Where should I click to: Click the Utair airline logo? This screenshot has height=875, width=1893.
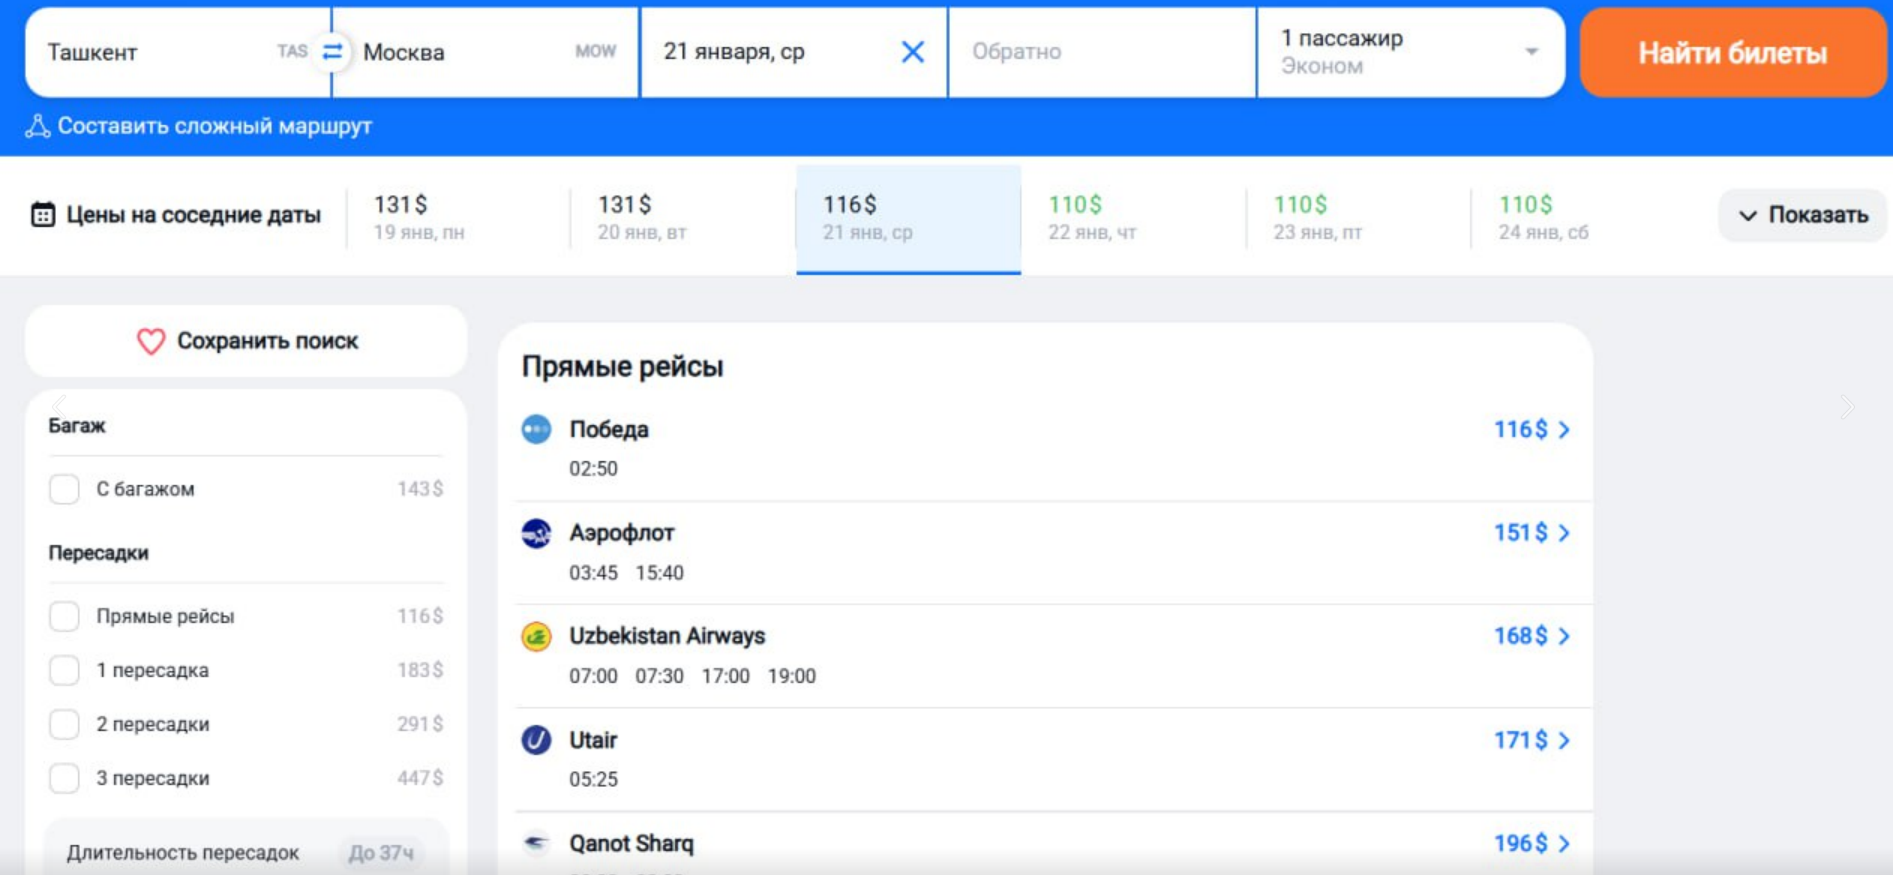[536, 740]
